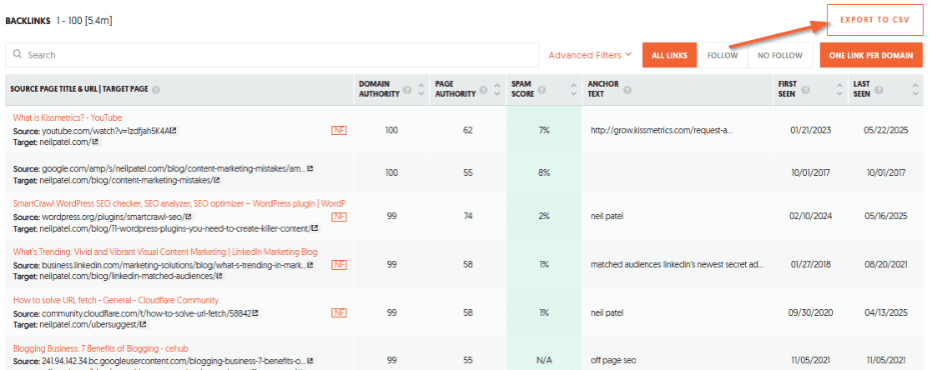Select first seen date 09/30/2020

pyautogui.click(x=810, y=312)
